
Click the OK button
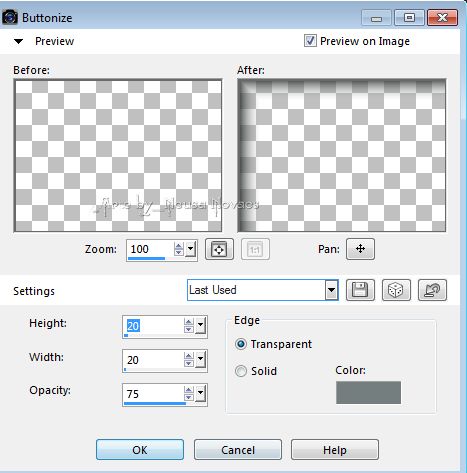tap(140, 450)
